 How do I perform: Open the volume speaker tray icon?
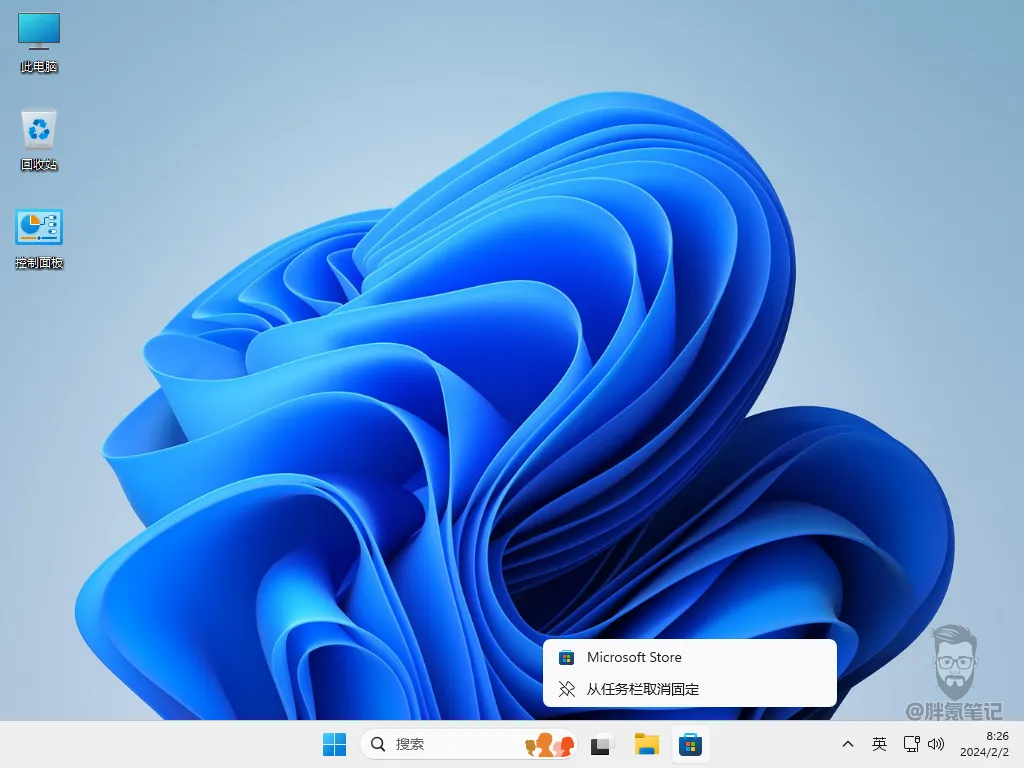click(x=936, y=744)
